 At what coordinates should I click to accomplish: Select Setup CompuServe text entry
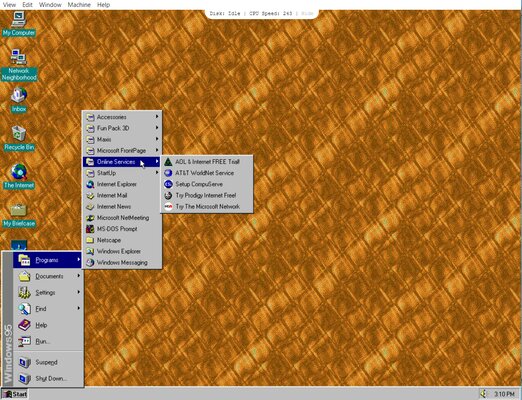point(199,184)
